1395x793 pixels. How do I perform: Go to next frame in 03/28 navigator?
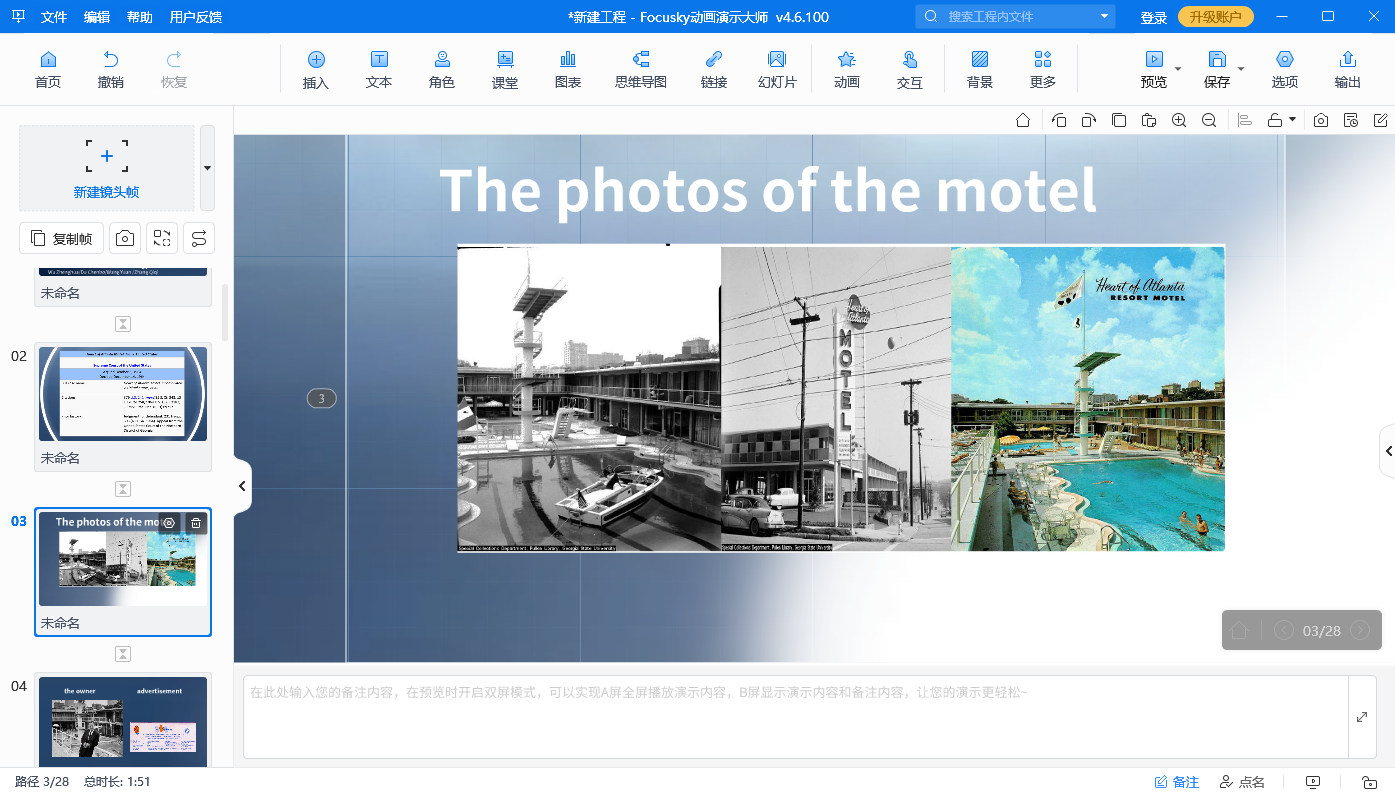(x=1360, y=630)
